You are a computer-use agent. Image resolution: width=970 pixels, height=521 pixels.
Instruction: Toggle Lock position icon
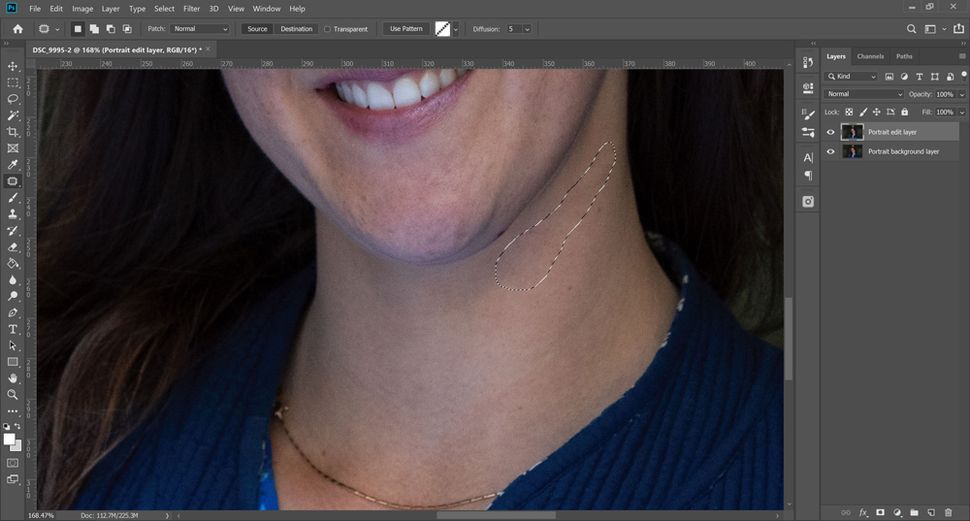(877, 112)
